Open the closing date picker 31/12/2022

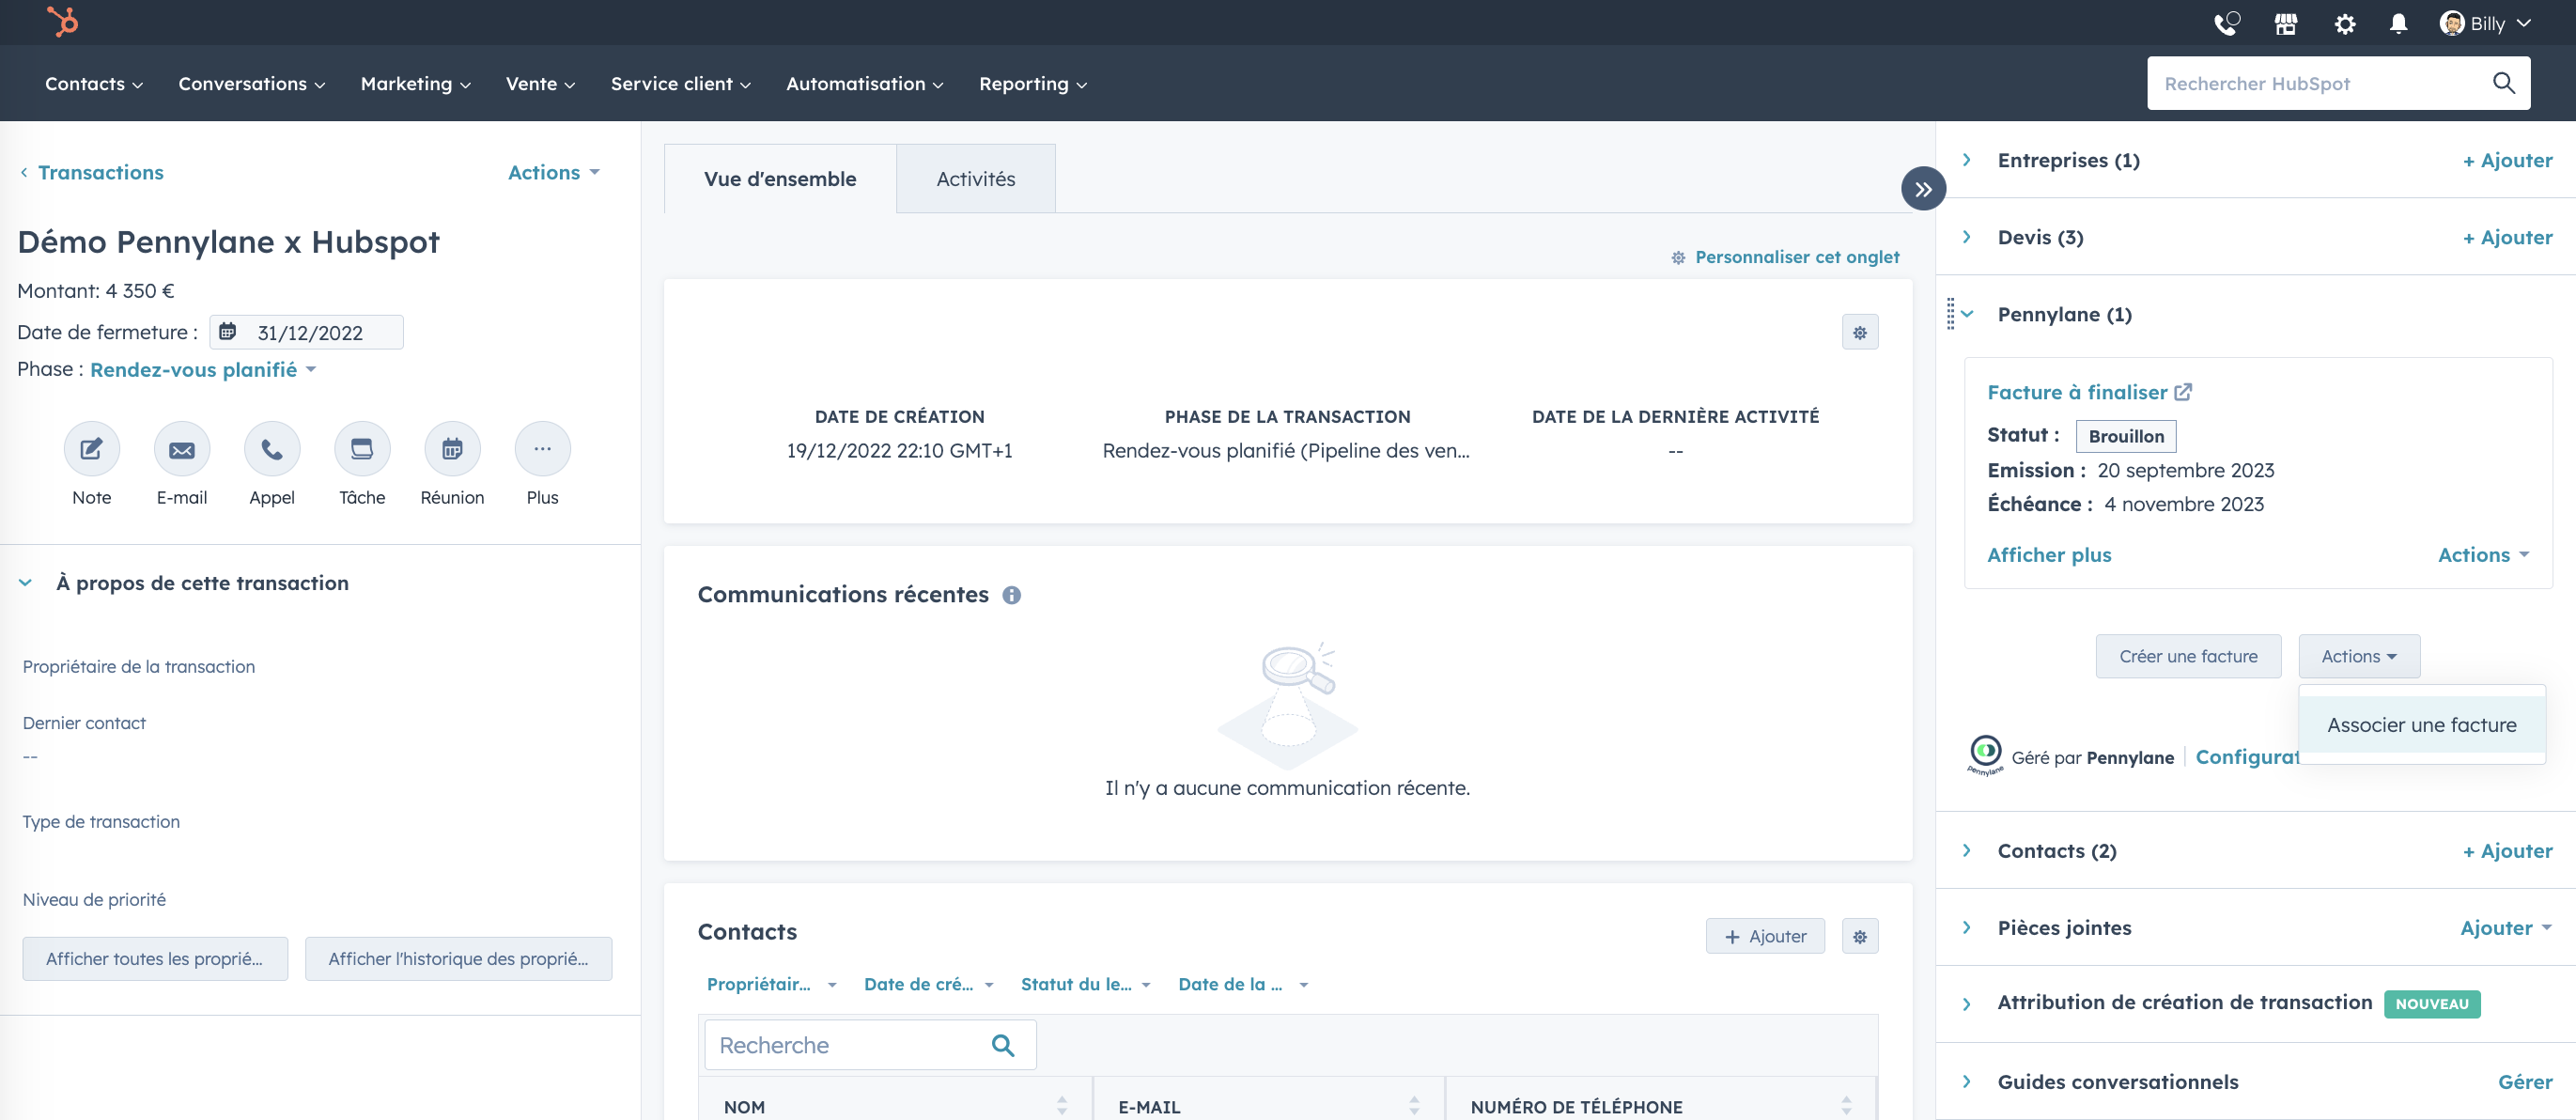point(306,332)
